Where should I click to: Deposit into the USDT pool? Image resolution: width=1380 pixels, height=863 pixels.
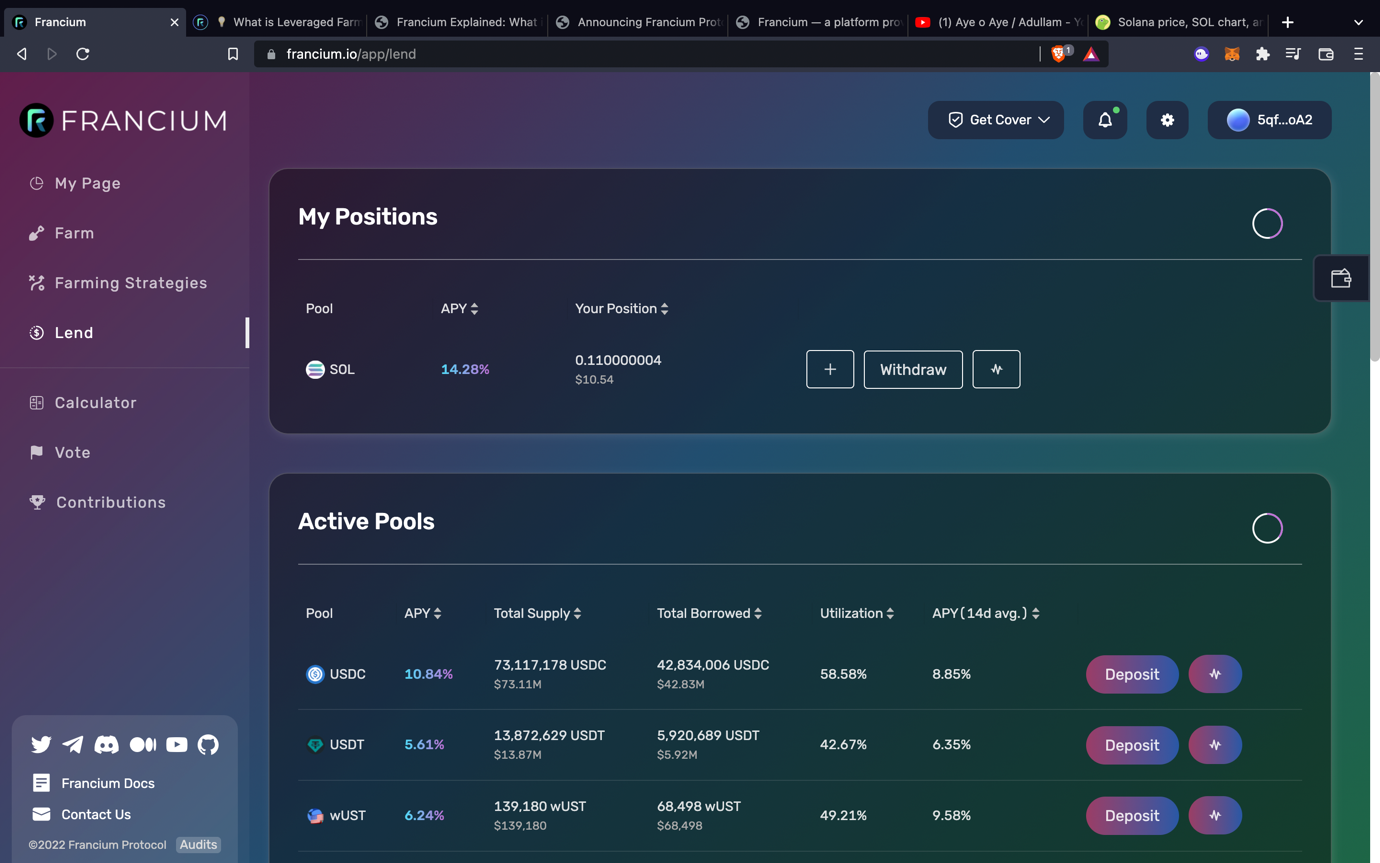tap(1132, 745)
